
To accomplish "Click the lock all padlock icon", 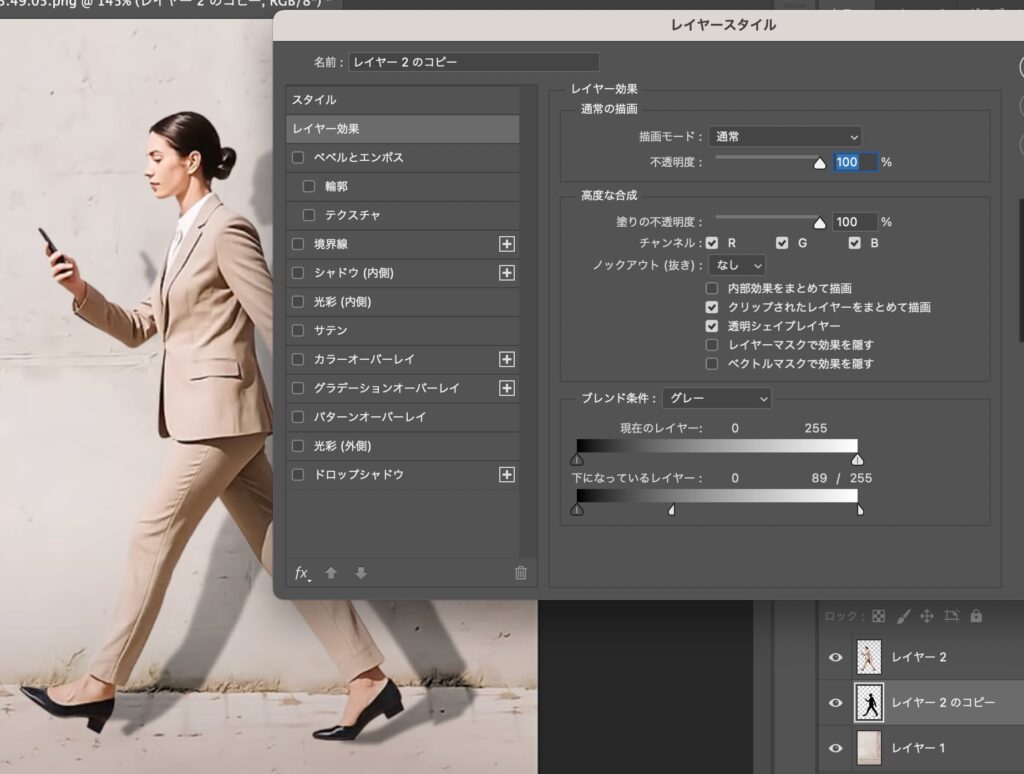I will point(976,616).
